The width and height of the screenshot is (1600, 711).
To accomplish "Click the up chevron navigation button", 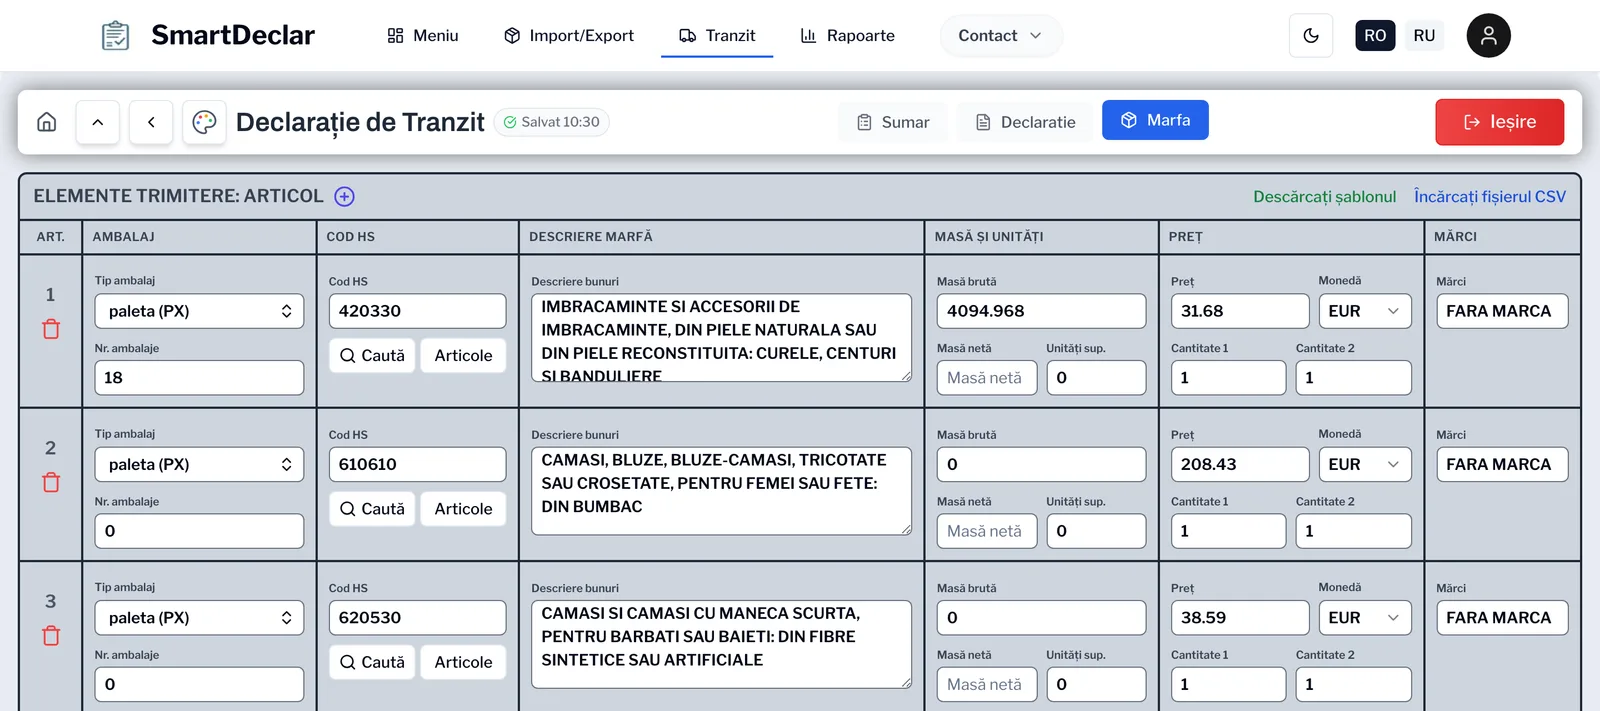I will (x=98, y=122).
